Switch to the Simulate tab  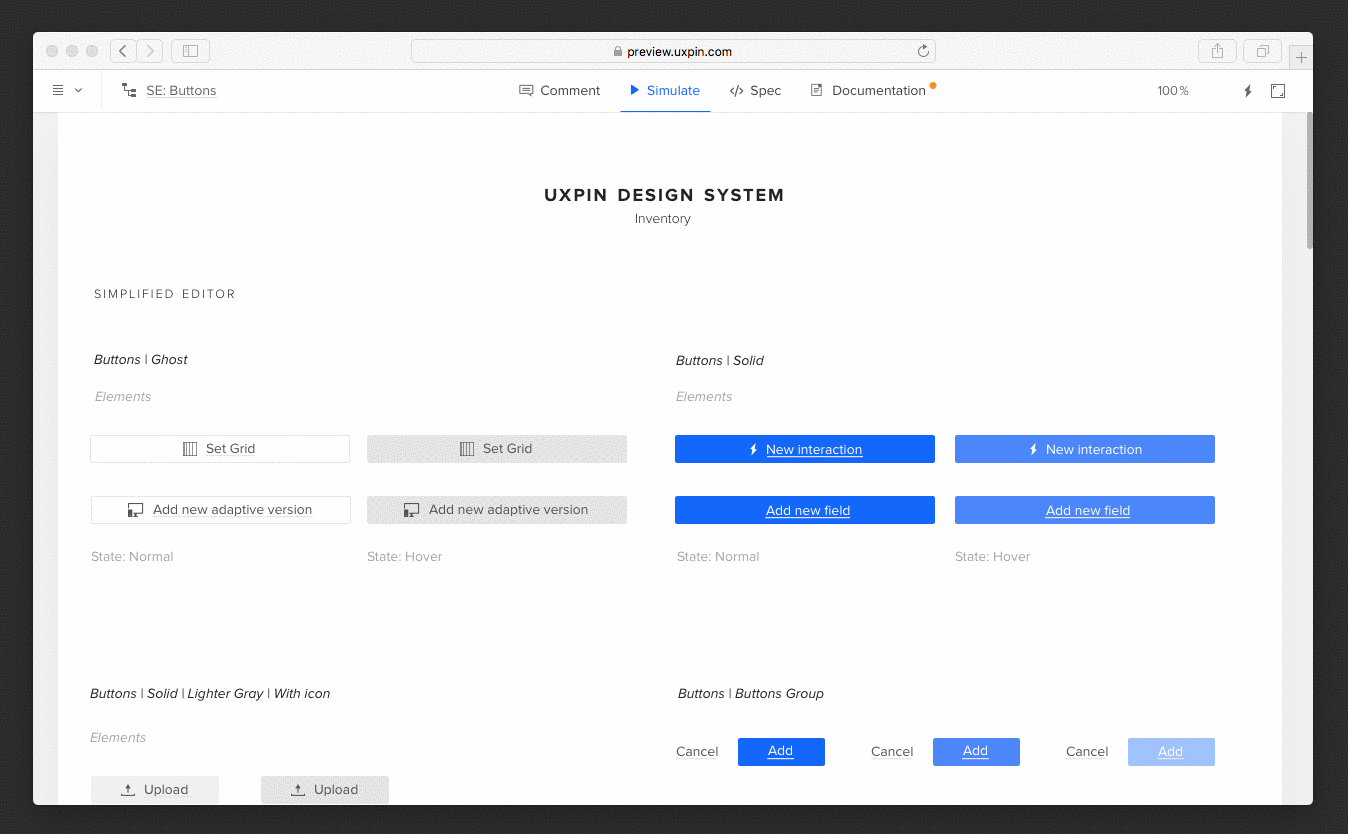[x=665, y=90]
